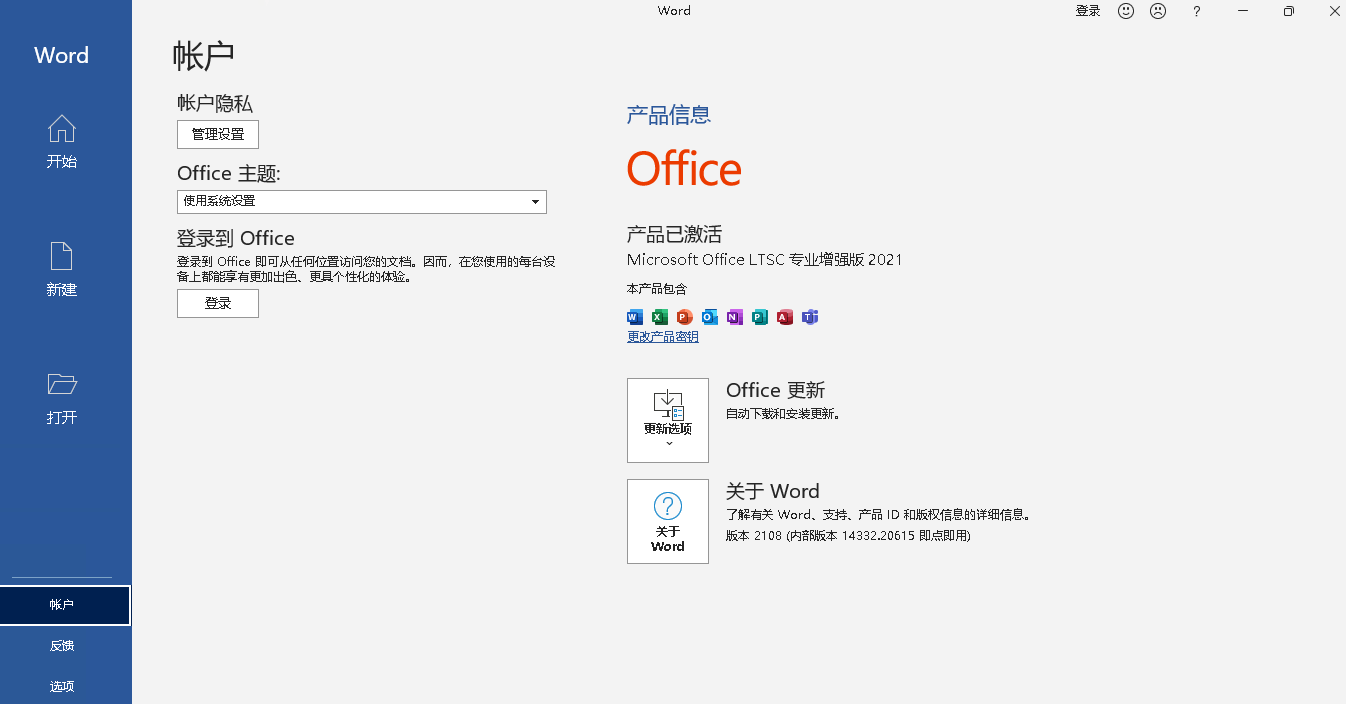This screenshot has width=1346, height=704.
Task: Expand the 更新选项 update options button
Action: click(x=668, y=420)
